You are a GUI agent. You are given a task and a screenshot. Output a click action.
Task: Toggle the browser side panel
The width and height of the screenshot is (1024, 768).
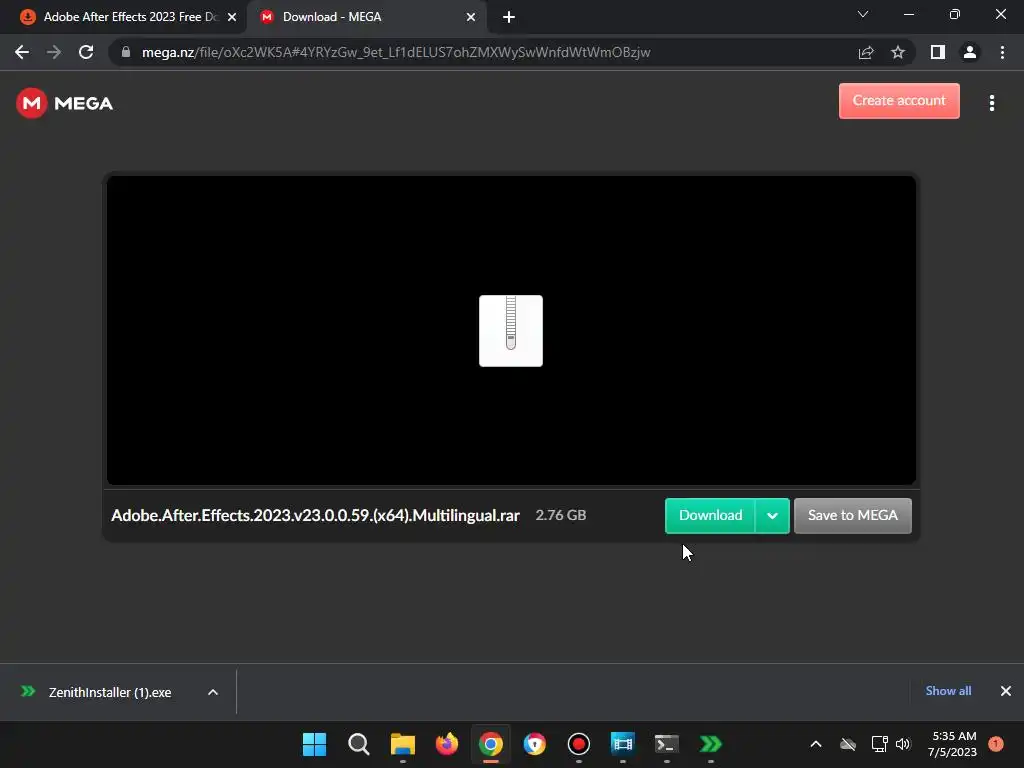[938, 52]
